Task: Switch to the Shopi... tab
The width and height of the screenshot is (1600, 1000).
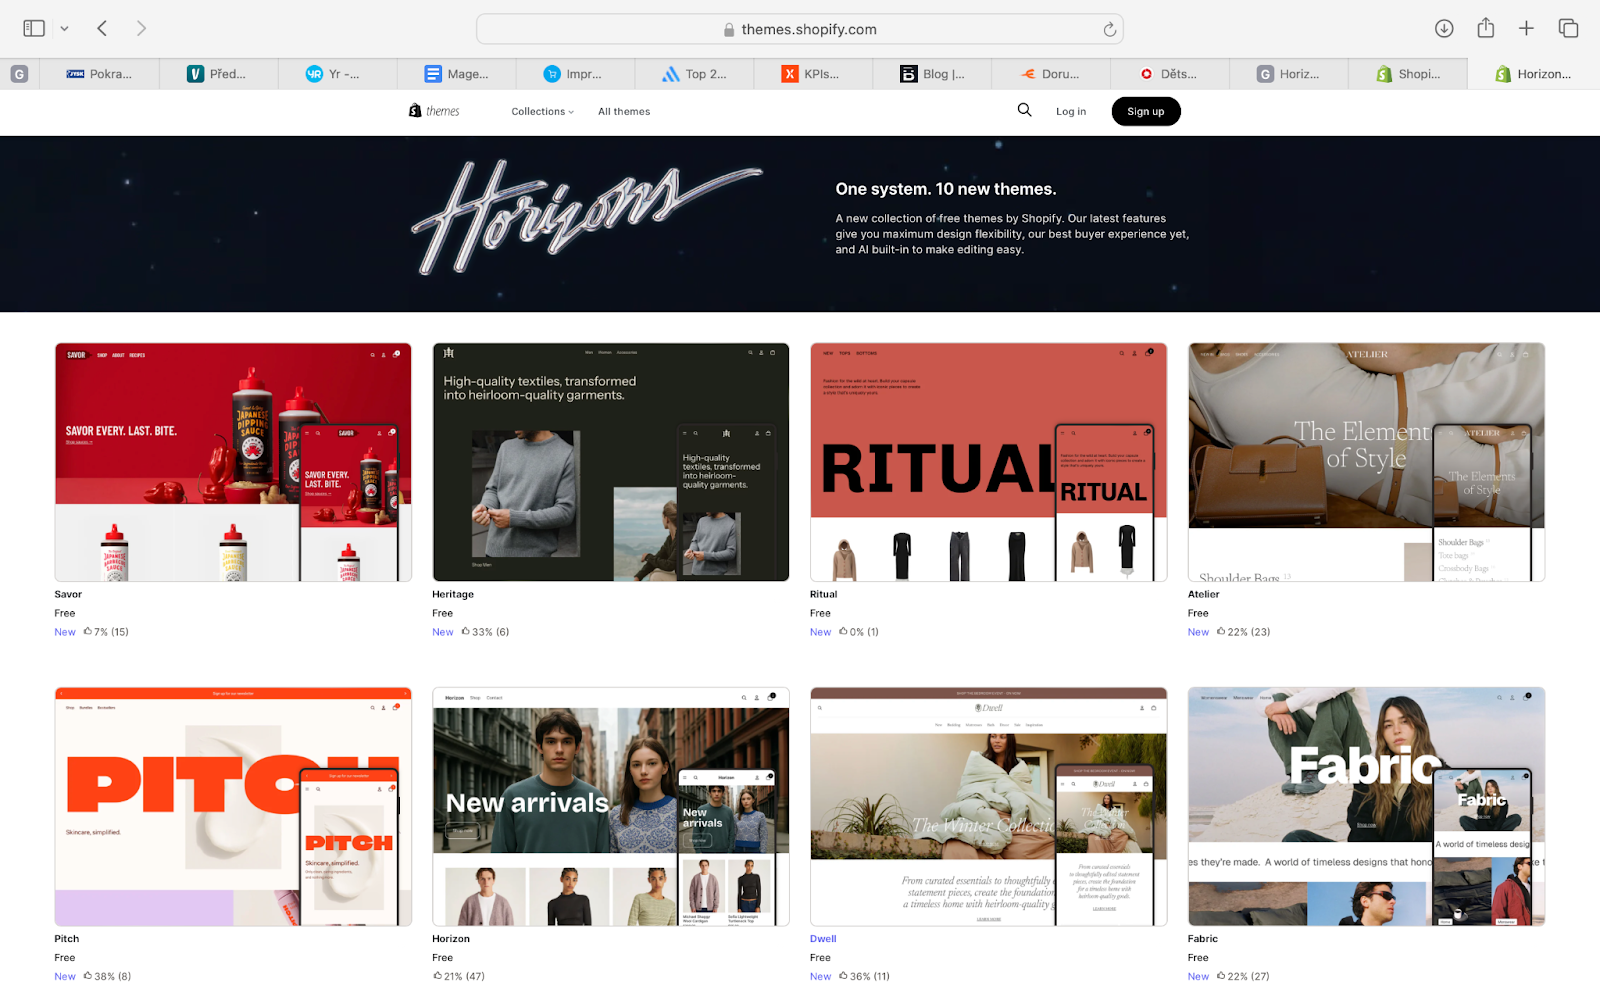Action: pos(1408,74)
